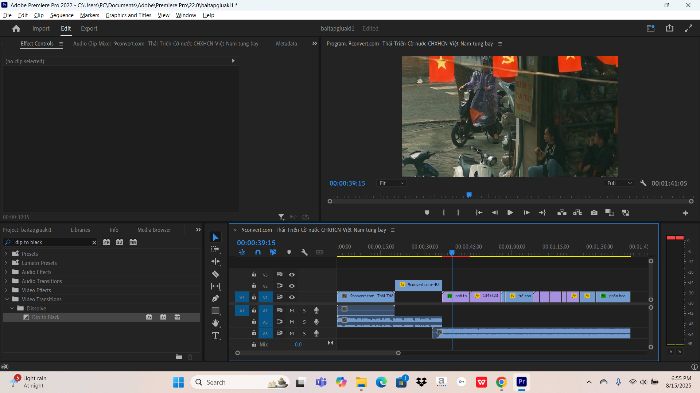Add marker in Program monitor

point(427,213)
